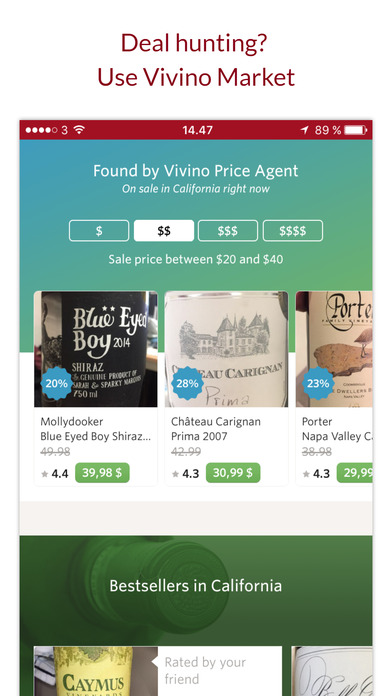Open the Porter Napa Valley wine photo
The height and width of the screenshot is (696, 392).
[334, 349]
